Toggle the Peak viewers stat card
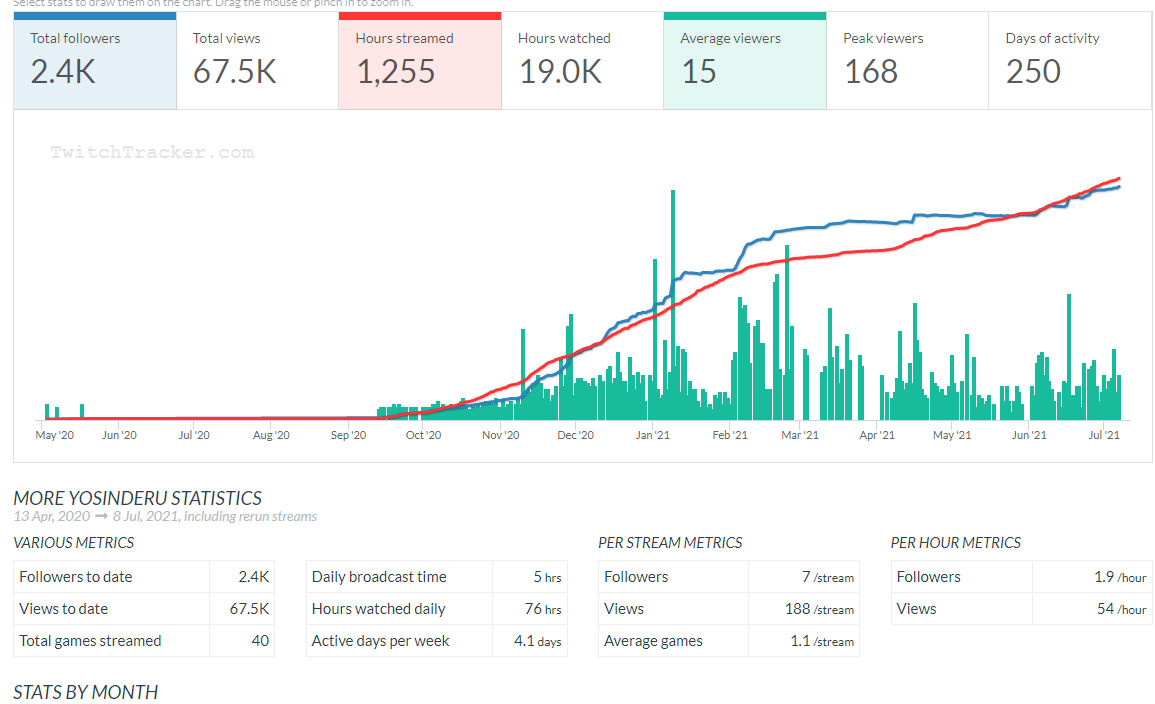 908,61
